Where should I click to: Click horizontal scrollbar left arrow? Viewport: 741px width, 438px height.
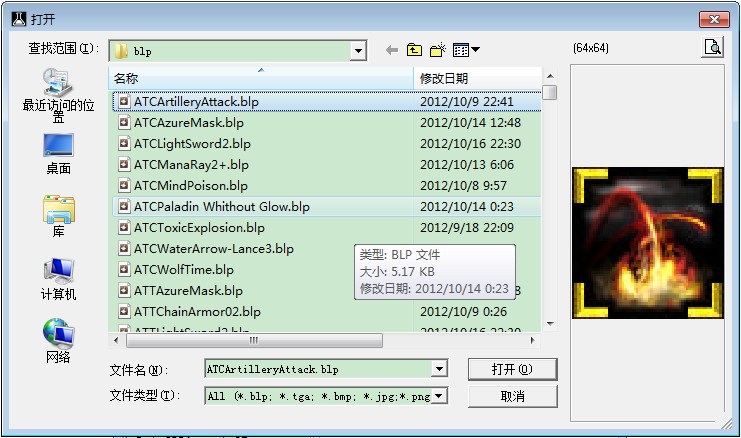[116, 340]
